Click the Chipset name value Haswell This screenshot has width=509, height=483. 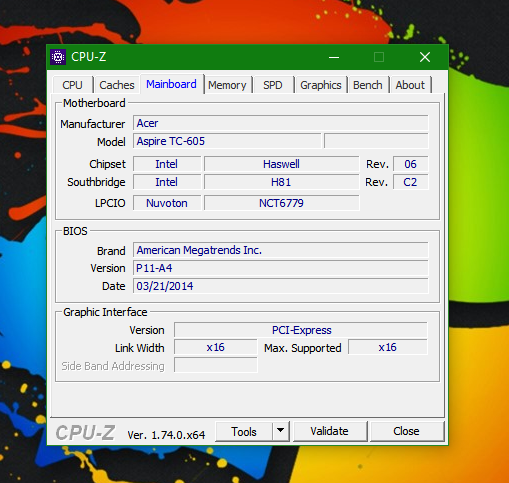tap(282, 164)
